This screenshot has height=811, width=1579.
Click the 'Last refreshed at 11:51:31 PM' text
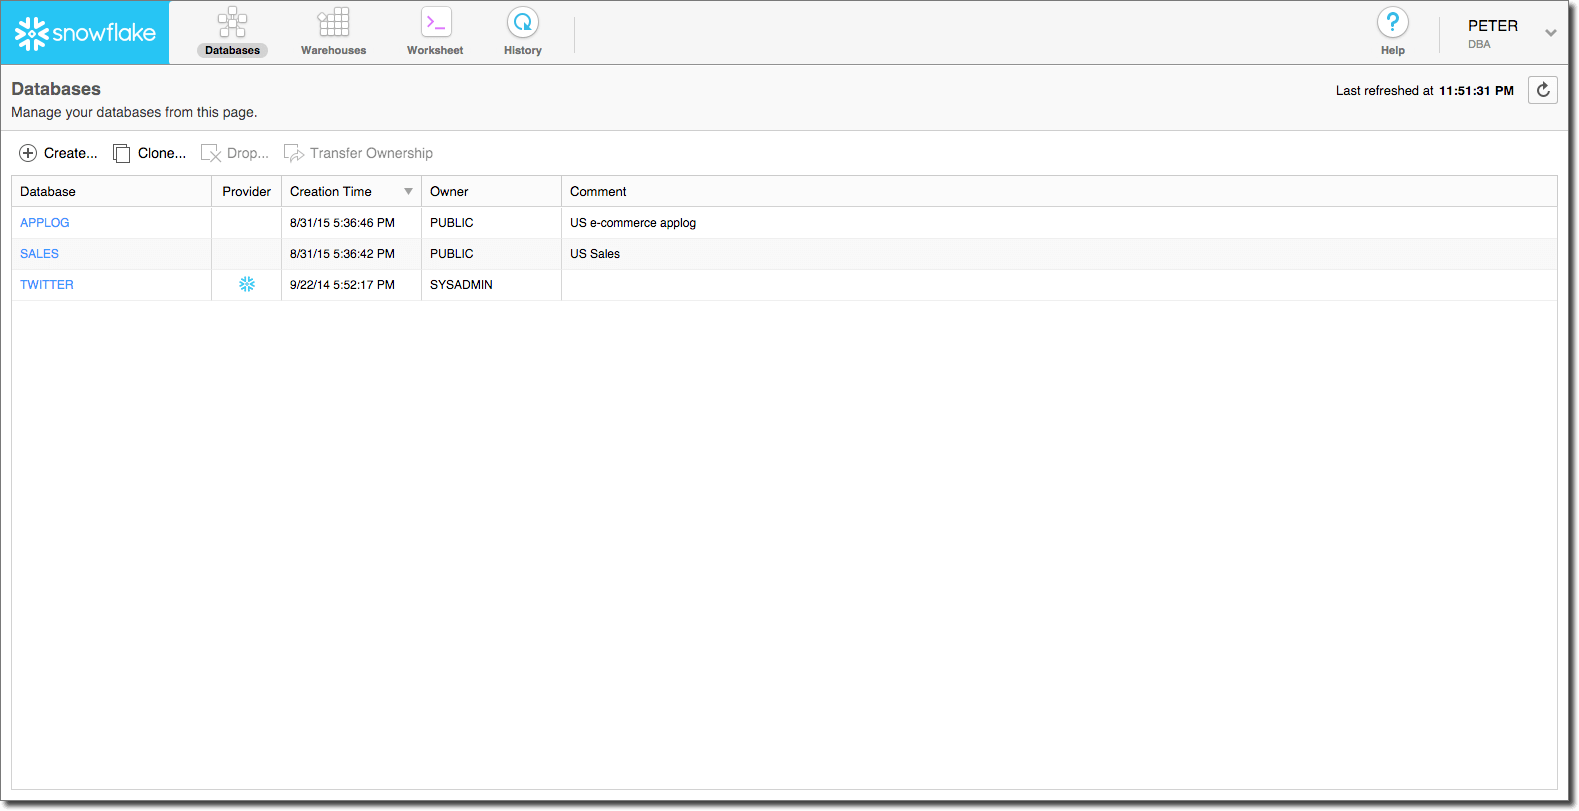click(1425, 91)
